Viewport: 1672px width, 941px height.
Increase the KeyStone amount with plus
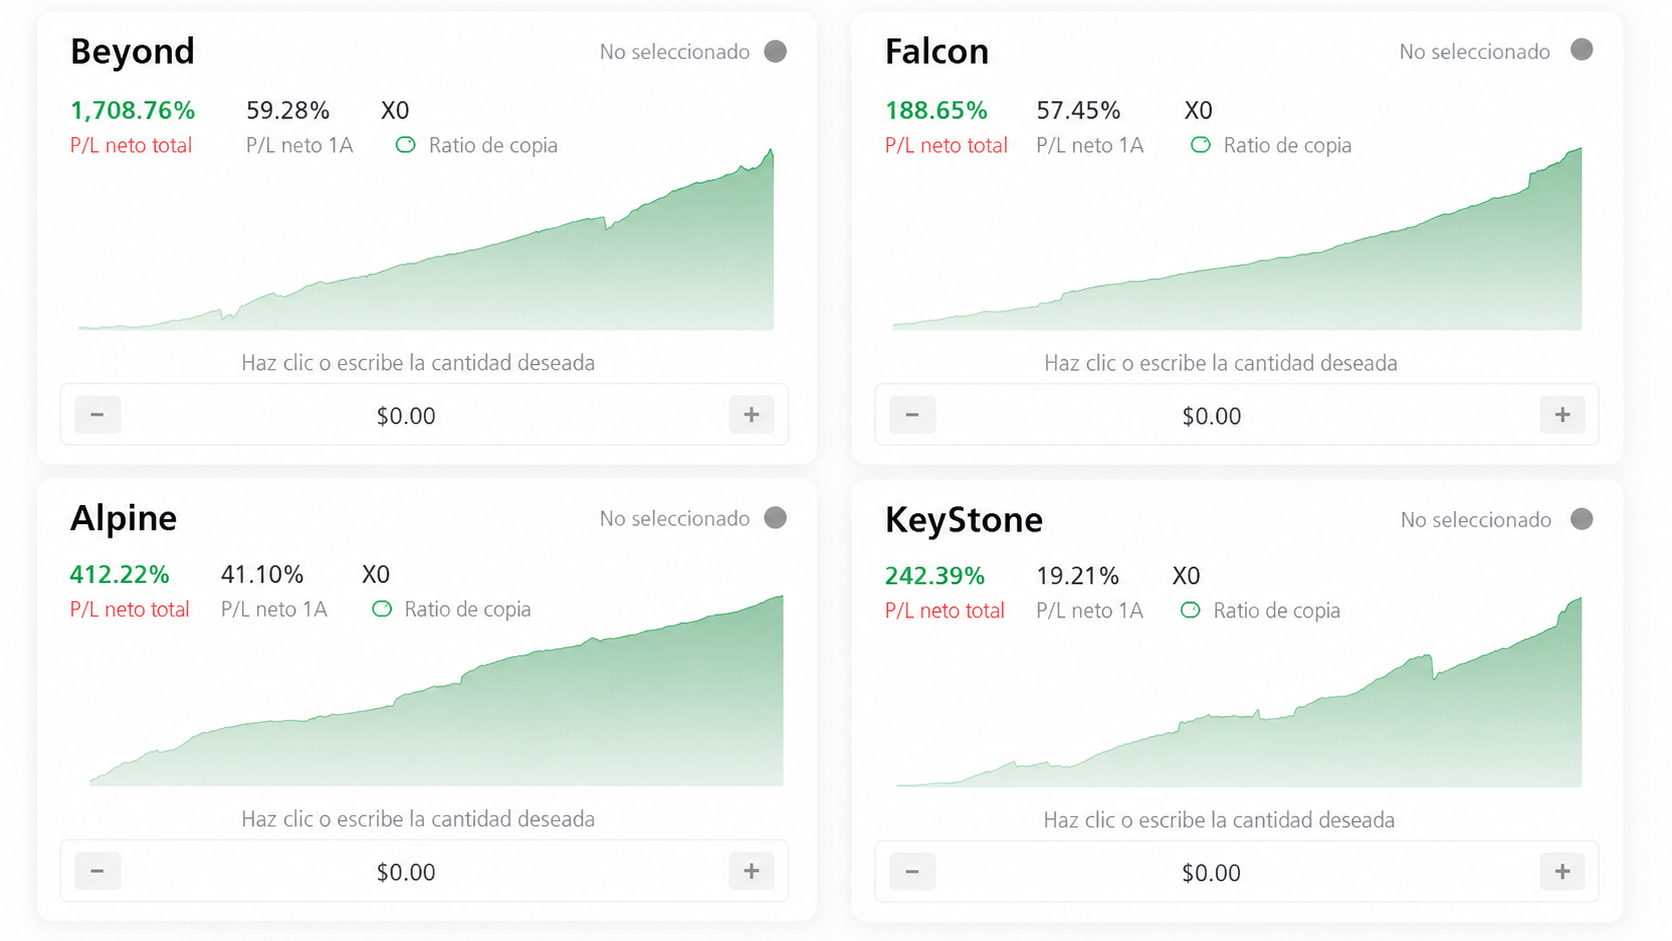tap(1562, 872)
